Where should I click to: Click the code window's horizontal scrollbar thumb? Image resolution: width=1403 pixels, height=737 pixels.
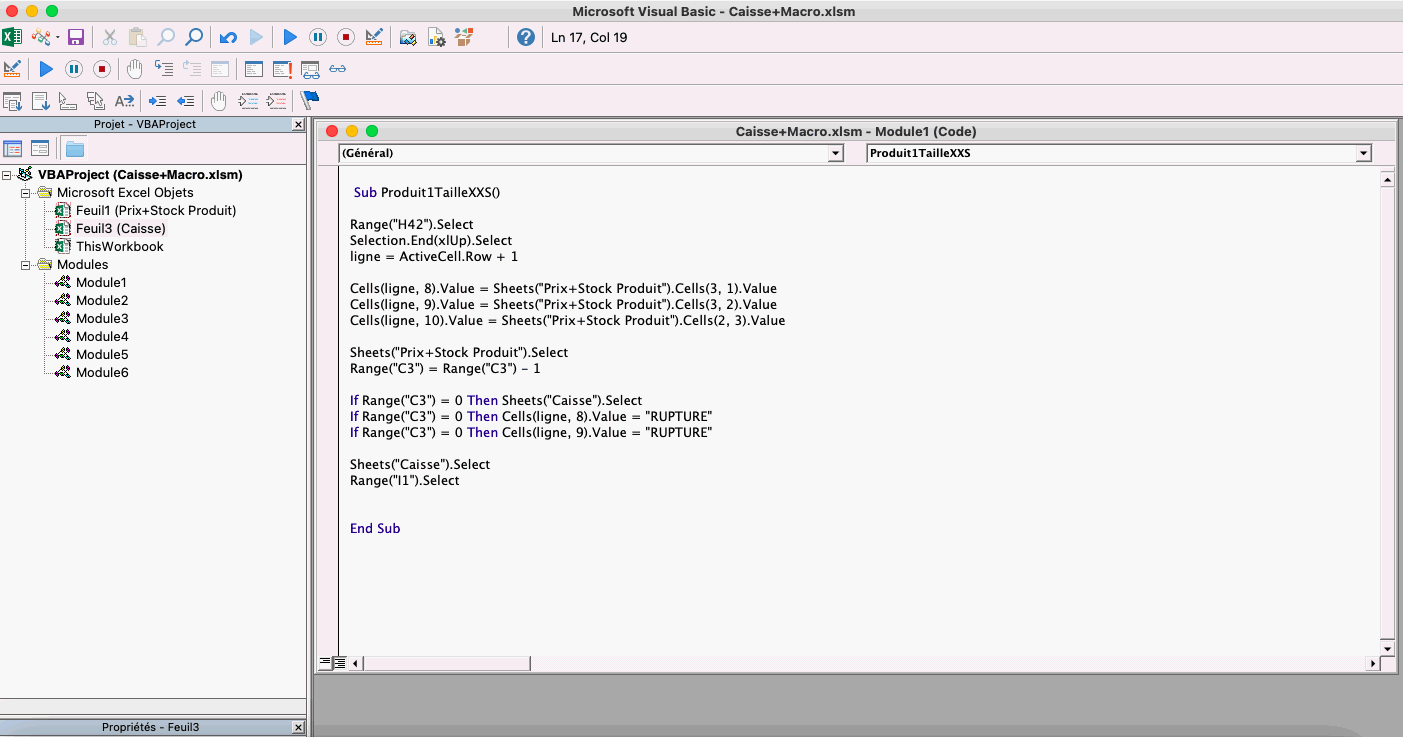(x=447, y=663)
